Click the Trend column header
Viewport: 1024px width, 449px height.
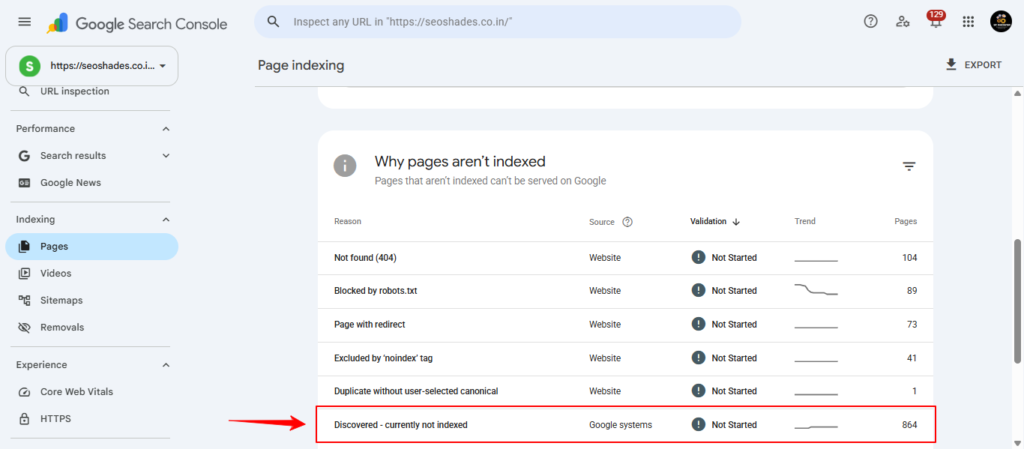pos(805,221)
